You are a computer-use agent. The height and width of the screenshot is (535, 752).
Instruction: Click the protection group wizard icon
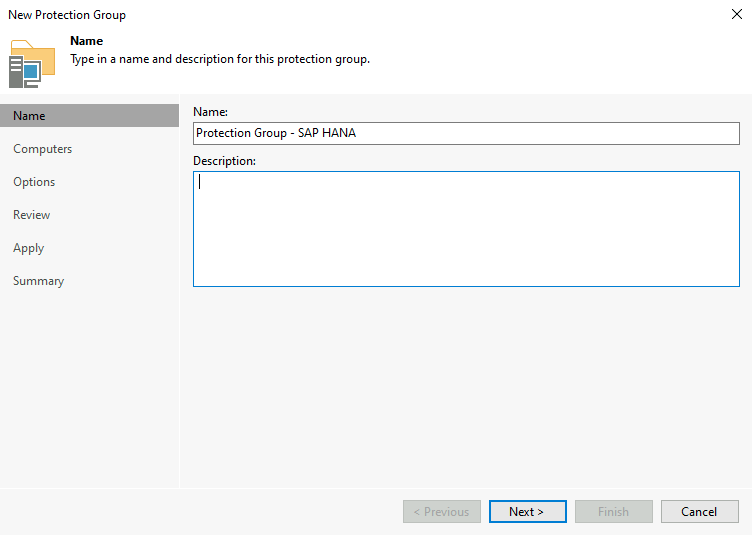coord(31,63)
